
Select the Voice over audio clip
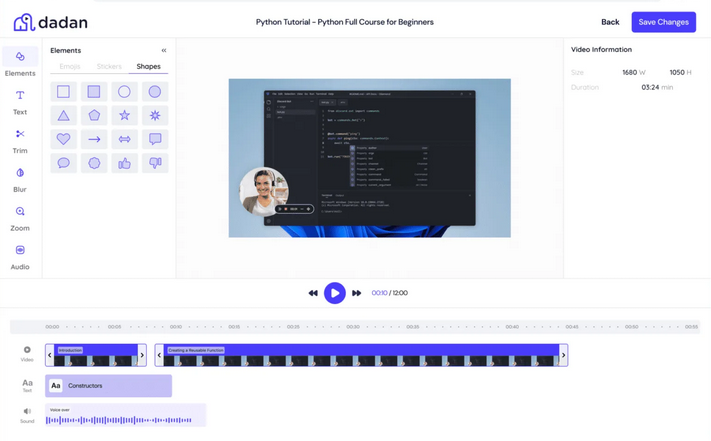coord(125,415)
